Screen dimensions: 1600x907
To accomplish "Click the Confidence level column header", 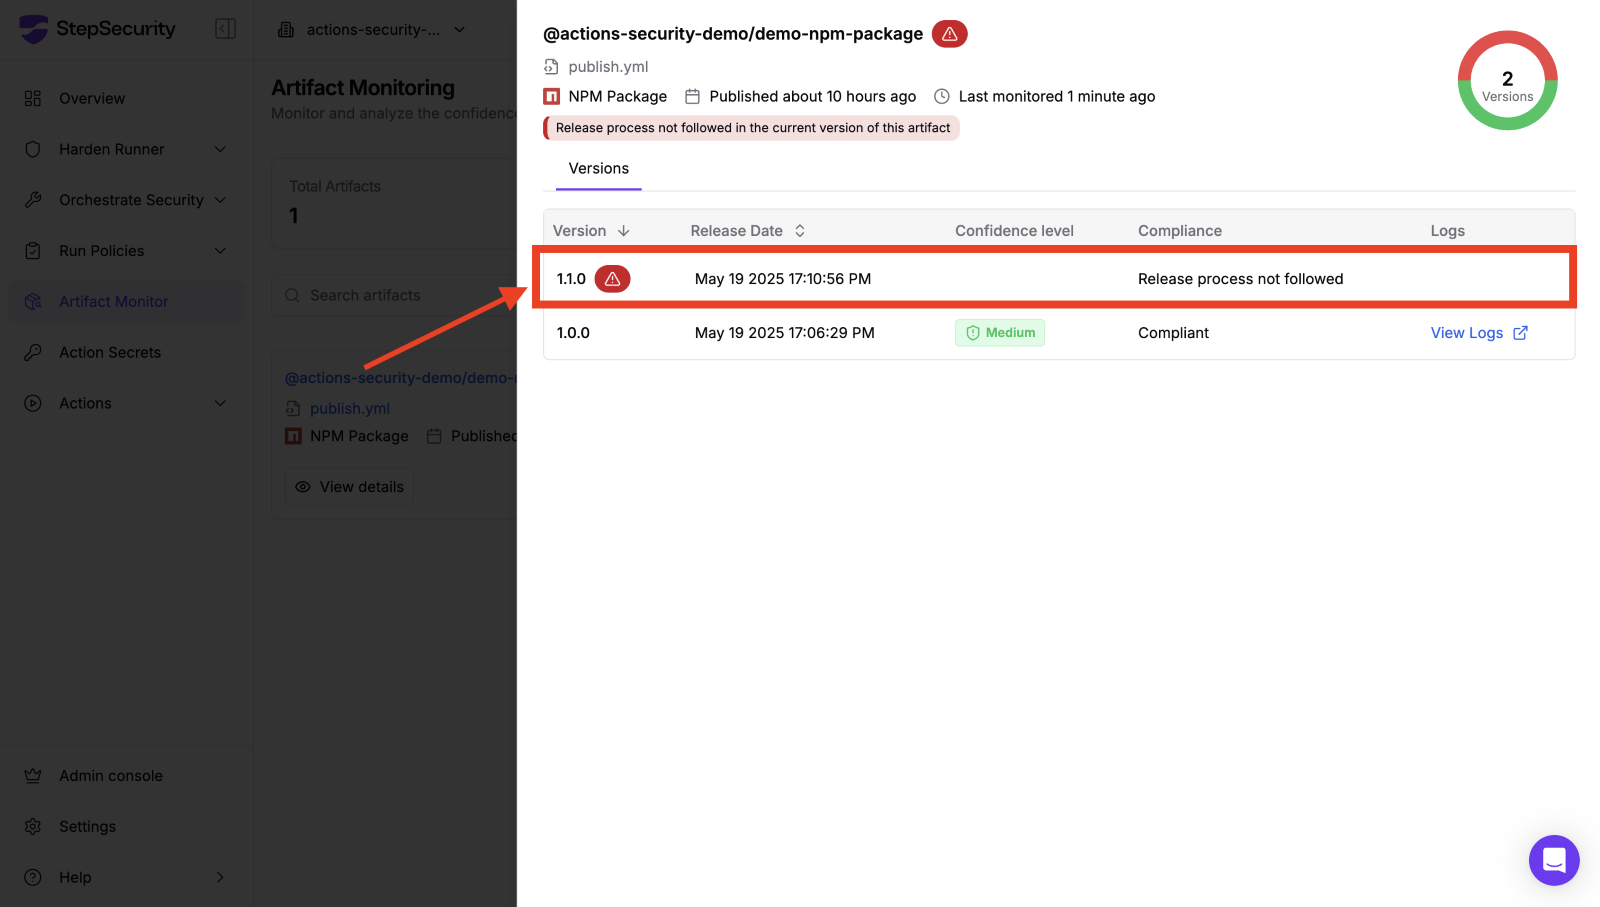I will 1014,231.
